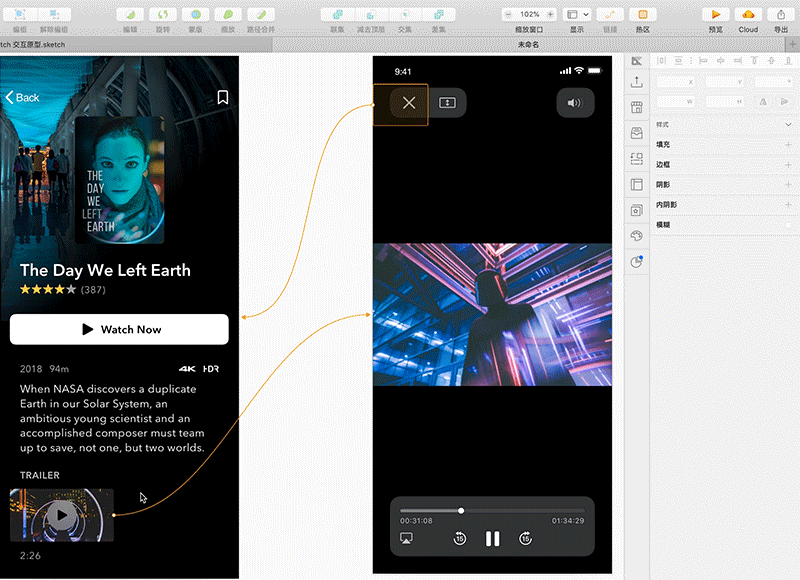Select the sci-fi video frame image

coord(492,315)
